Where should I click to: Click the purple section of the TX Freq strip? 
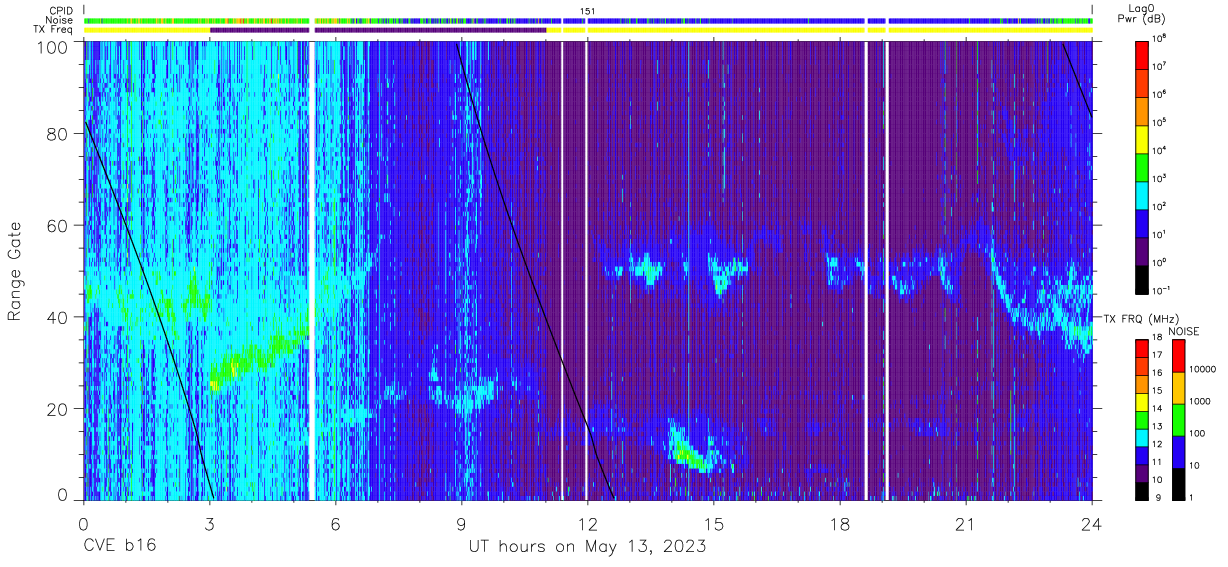click(378, 30)
